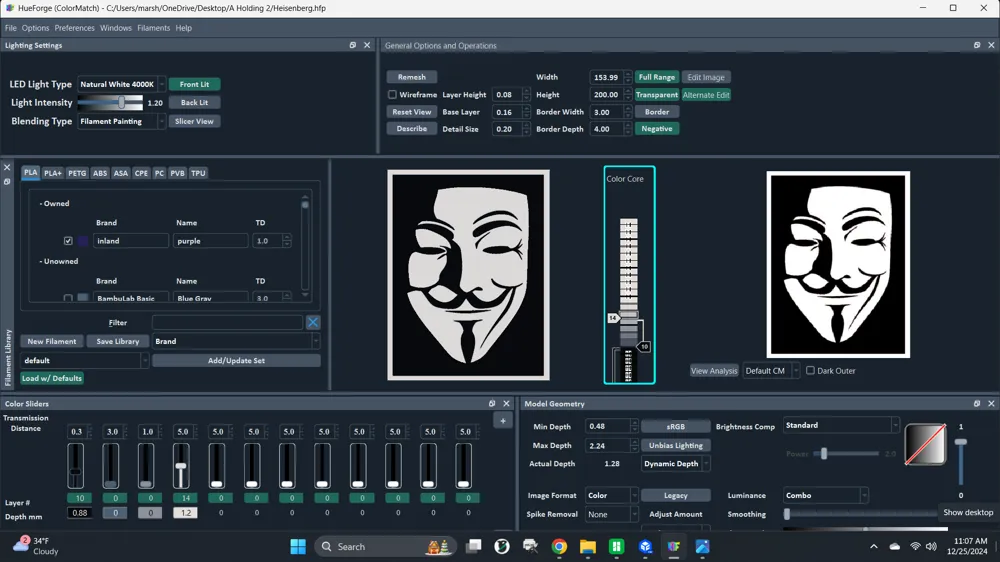This screenshot has height=562, width=1000.
Task: Close the Color Sliders panel
Action: click(x=506, y=404)
